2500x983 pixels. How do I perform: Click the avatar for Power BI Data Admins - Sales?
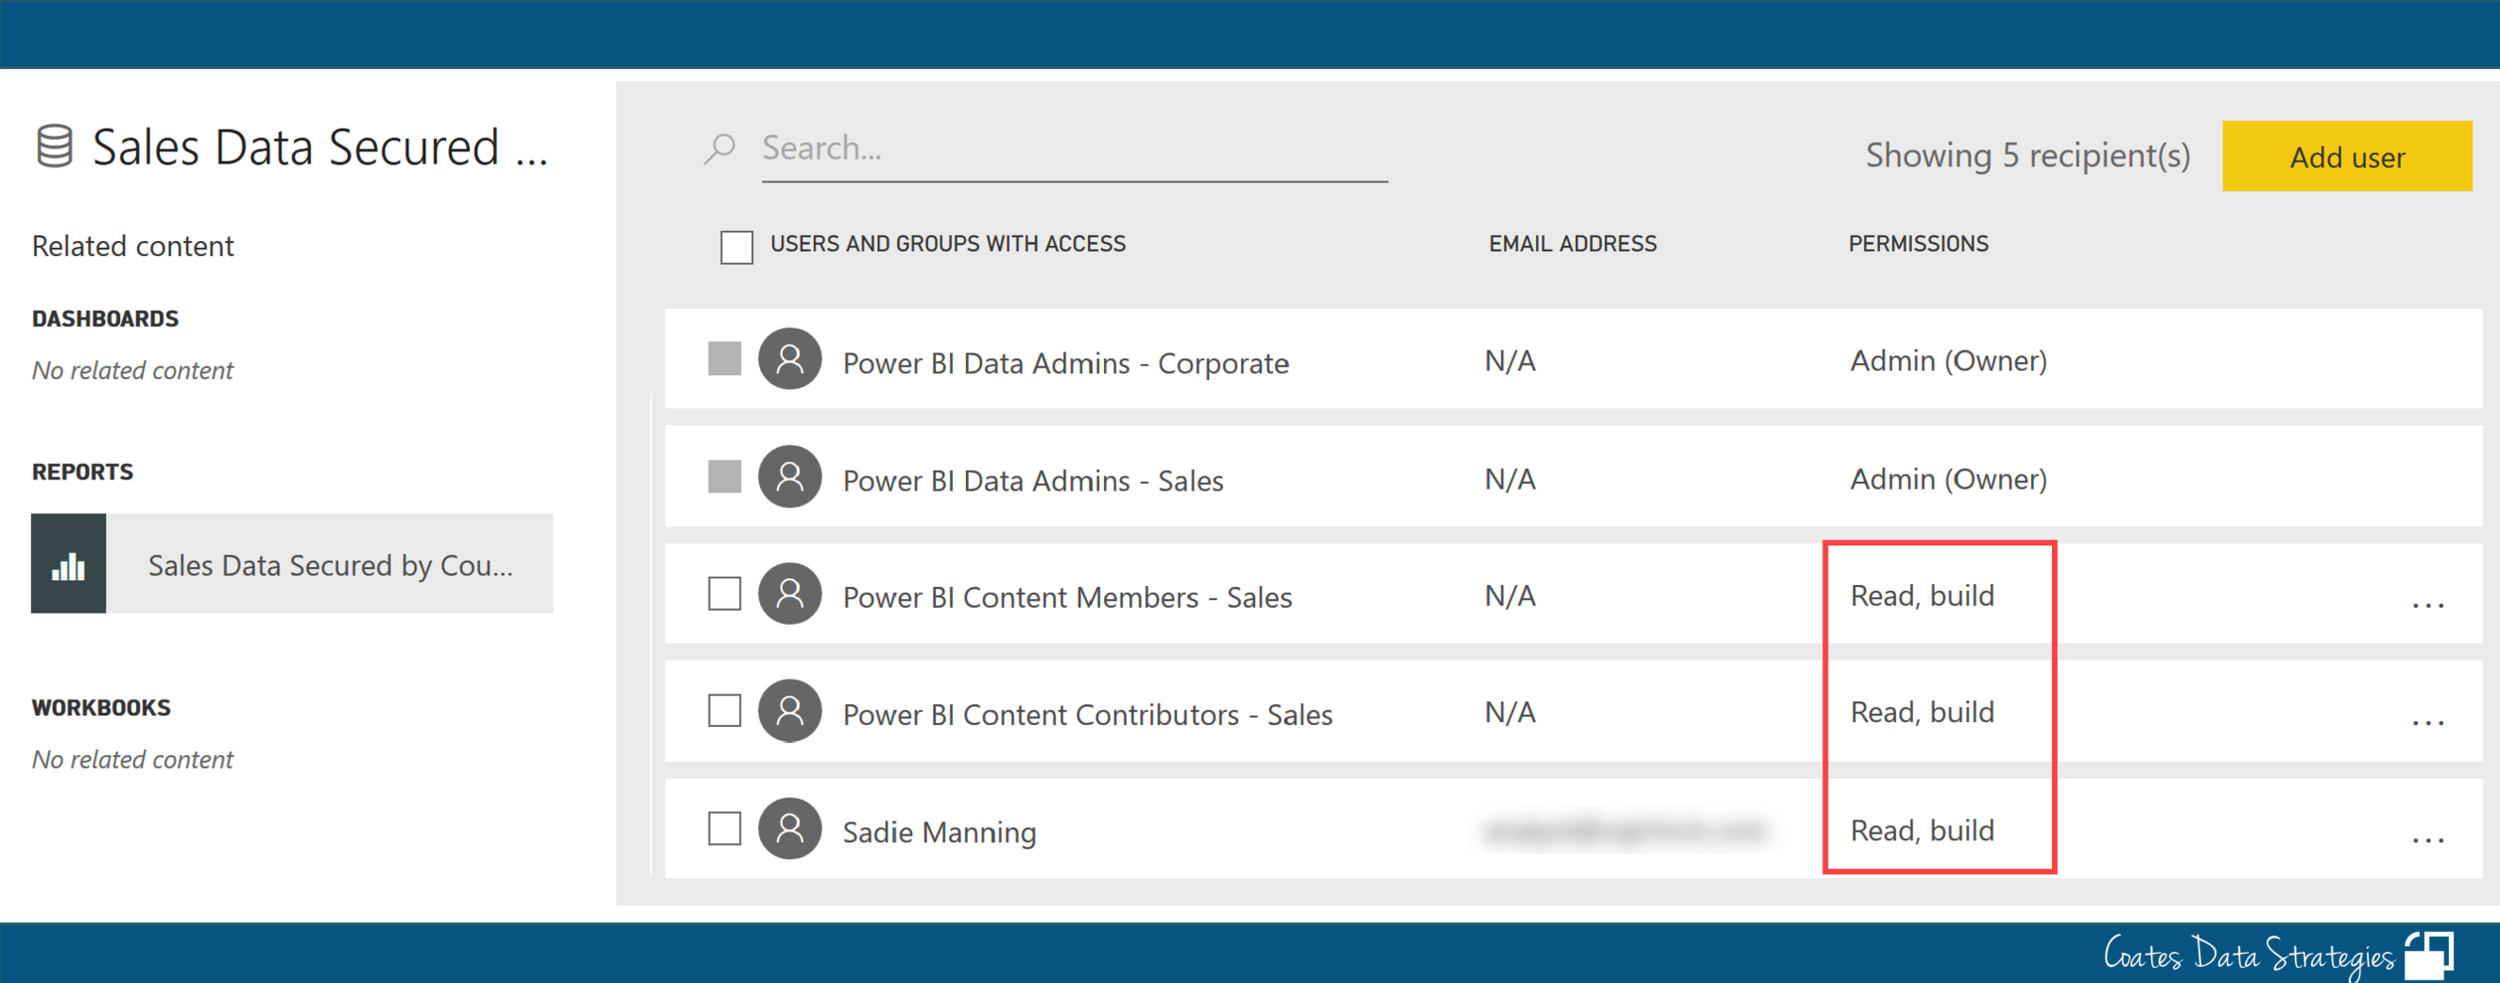(789, 479)
